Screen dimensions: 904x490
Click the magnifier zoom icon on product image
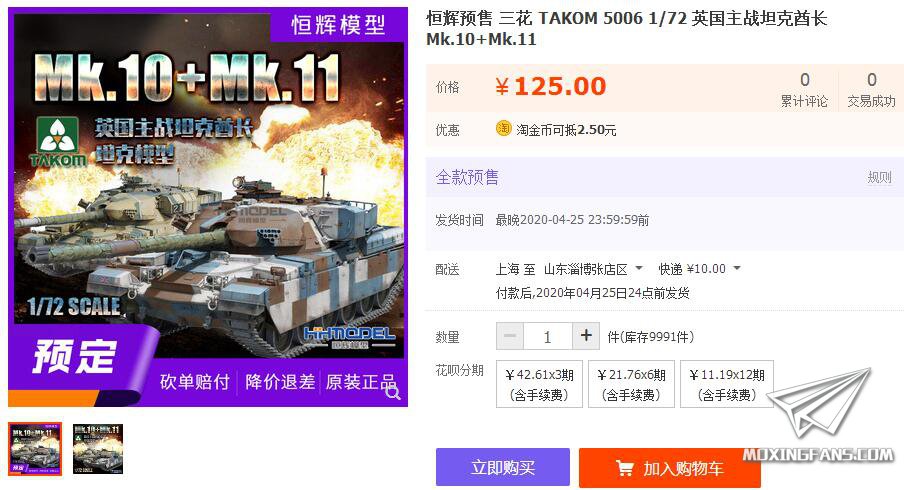coord(393,393)
